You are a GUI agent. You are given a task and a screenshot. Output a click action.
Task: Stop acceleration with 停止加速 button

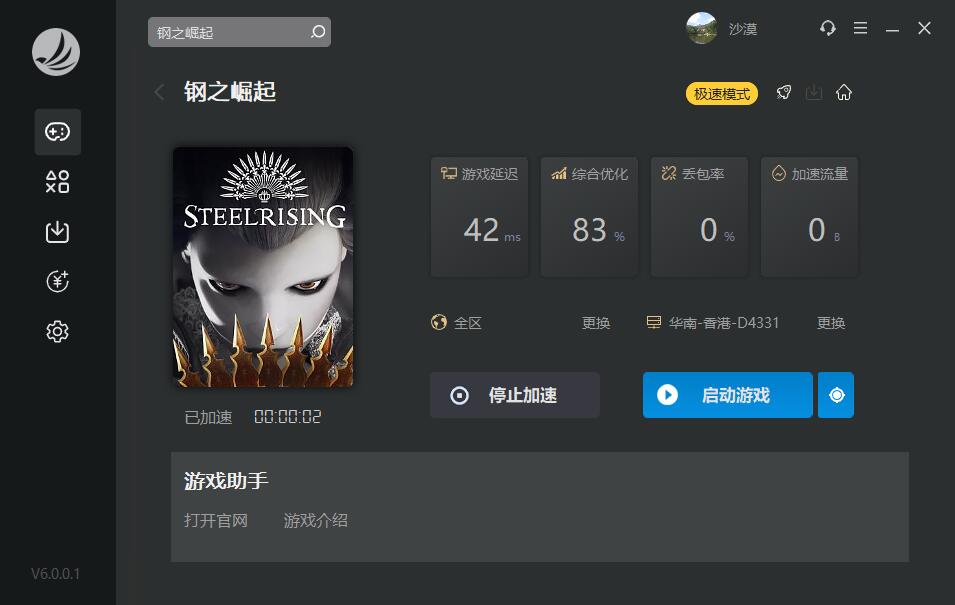tap(515, 395)
